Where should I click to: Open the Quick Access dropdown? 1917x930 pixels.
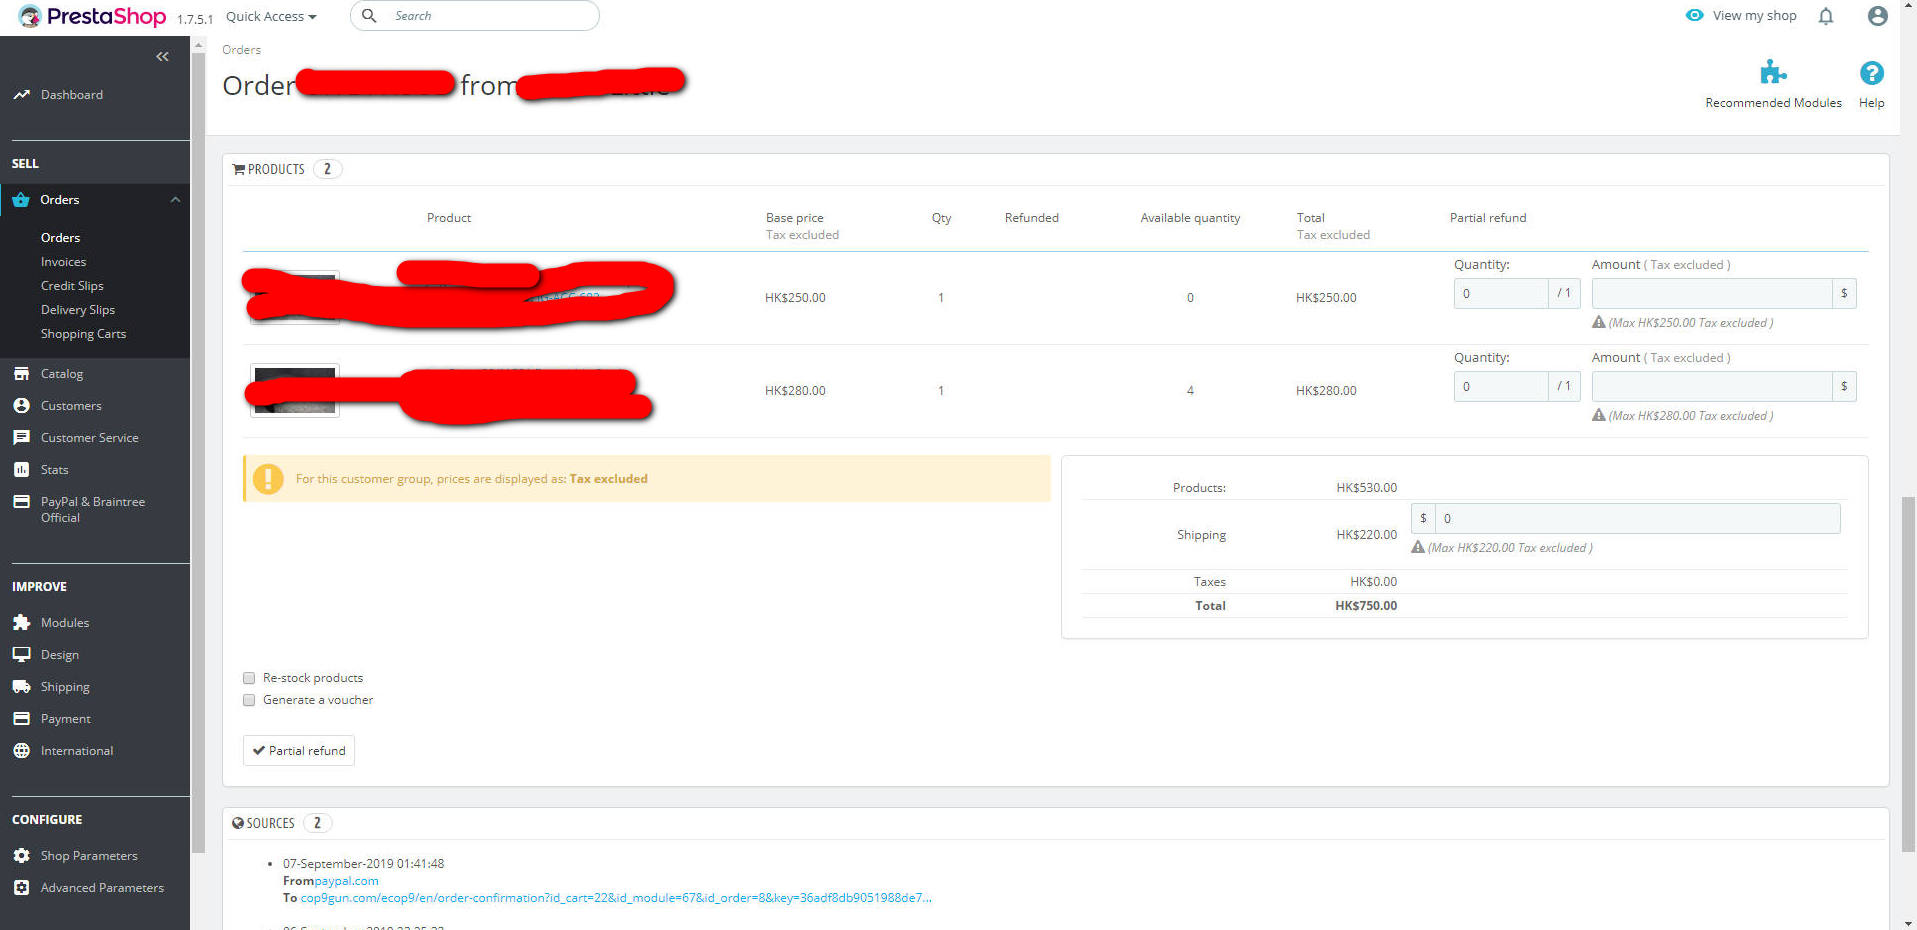click(x=269, y=16)
